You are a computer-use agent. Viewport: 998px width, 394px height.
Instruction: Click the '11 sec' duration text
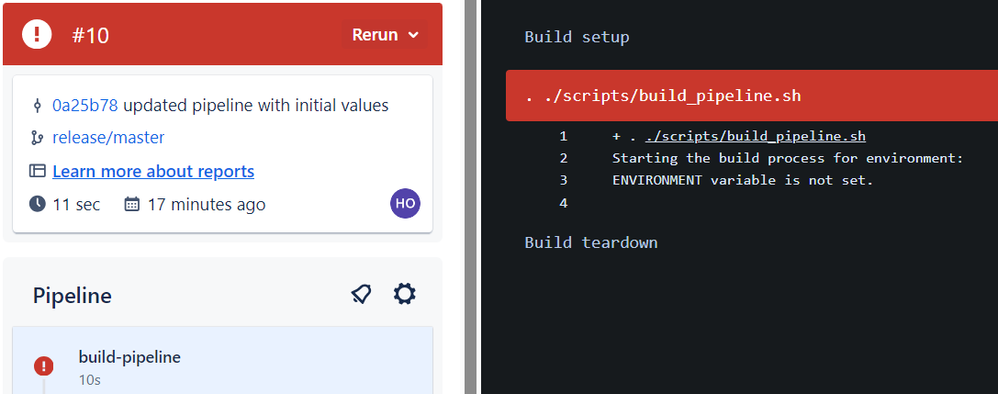tap(76, 204)
